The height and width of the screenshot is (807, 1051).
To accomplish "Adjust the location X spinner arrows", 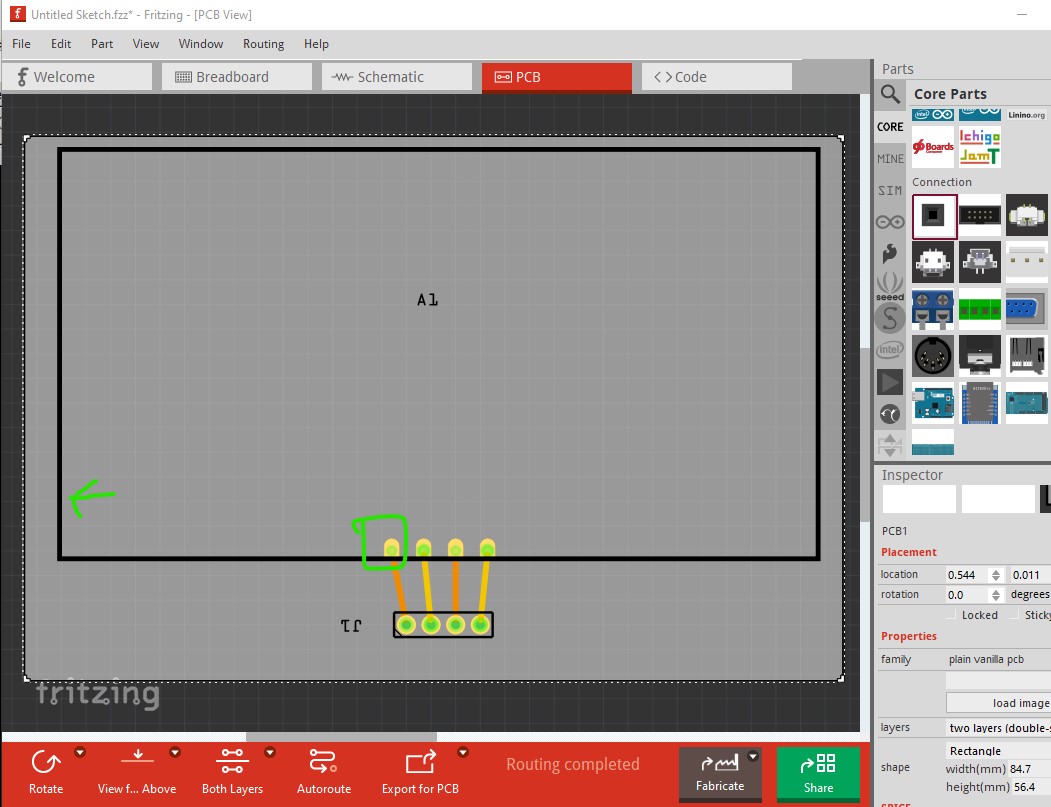I will click(x=996, y=575).
